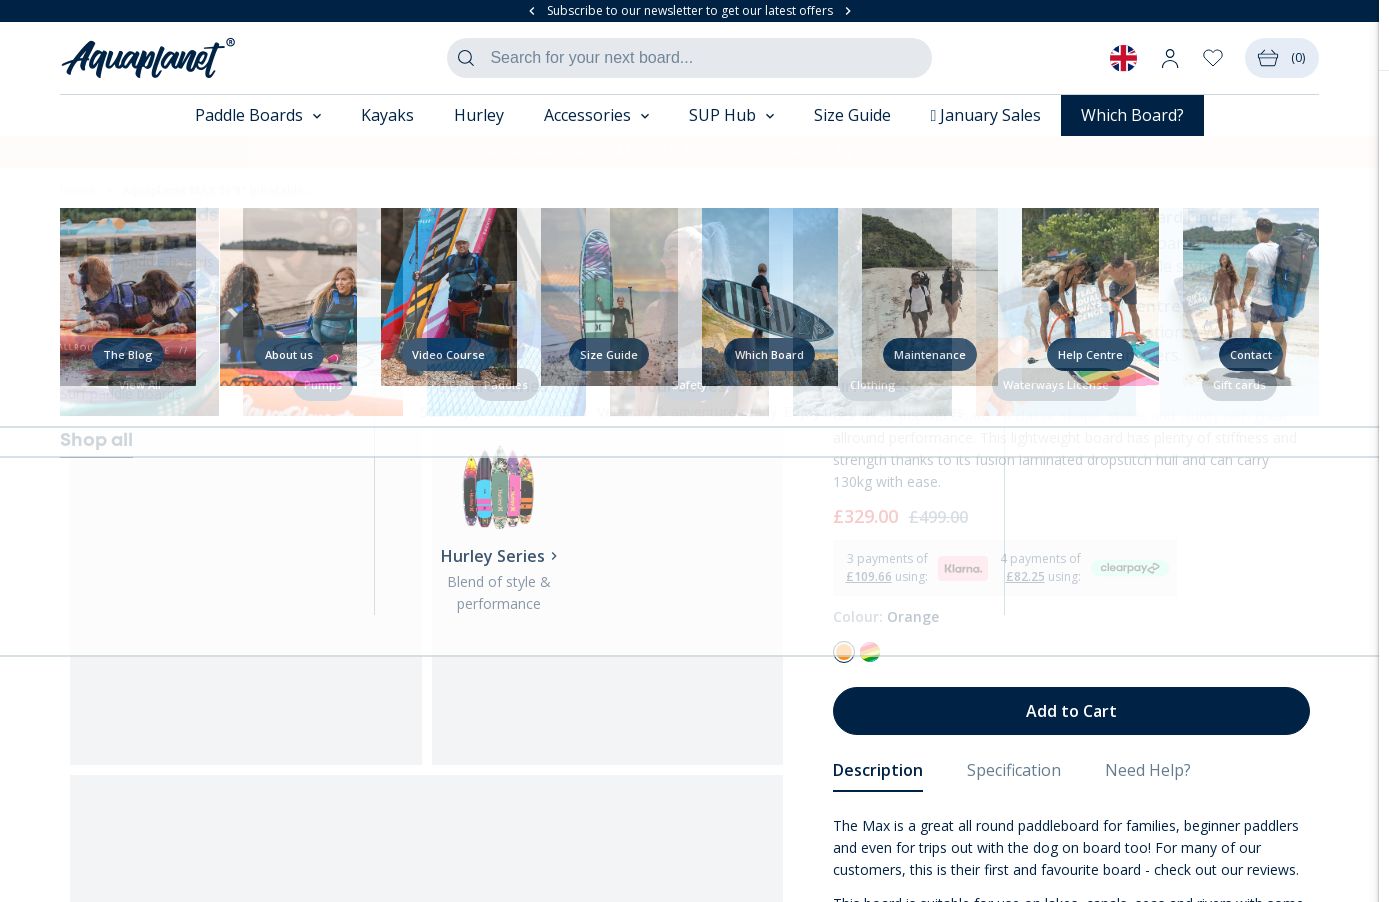Open the Size Guide image card
The height and width of the screenshot is (902, 1389).
609,297
